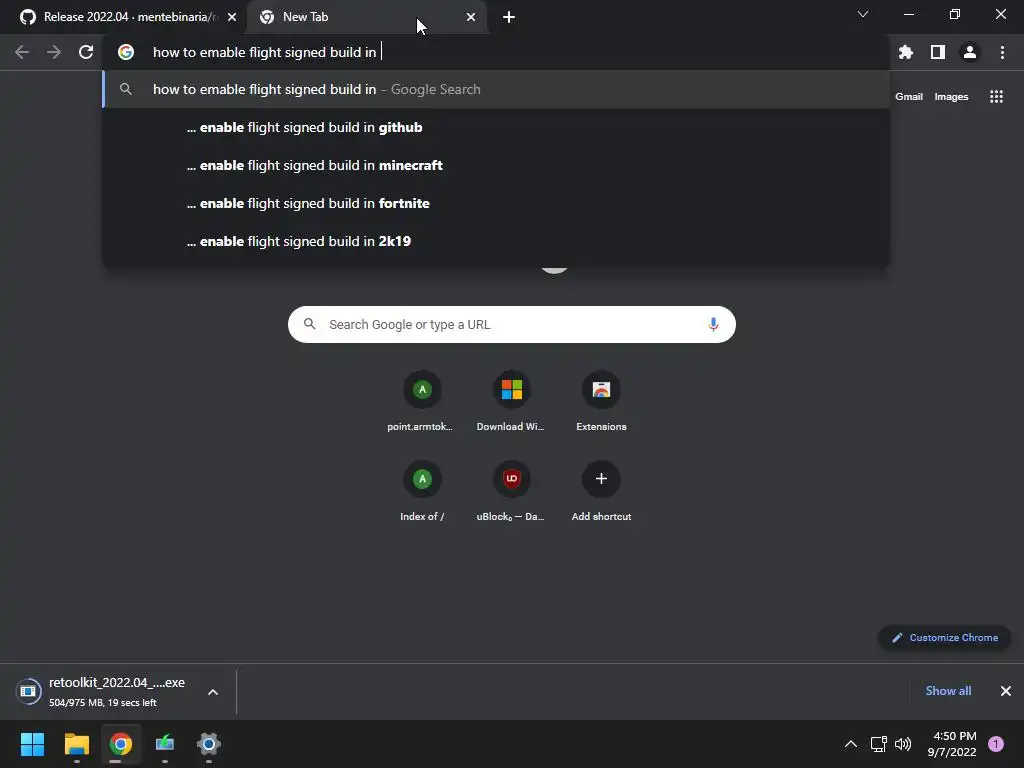Click the forward navigation arrow
Viewport: 1024px width, 768px height.
[54, 52]
